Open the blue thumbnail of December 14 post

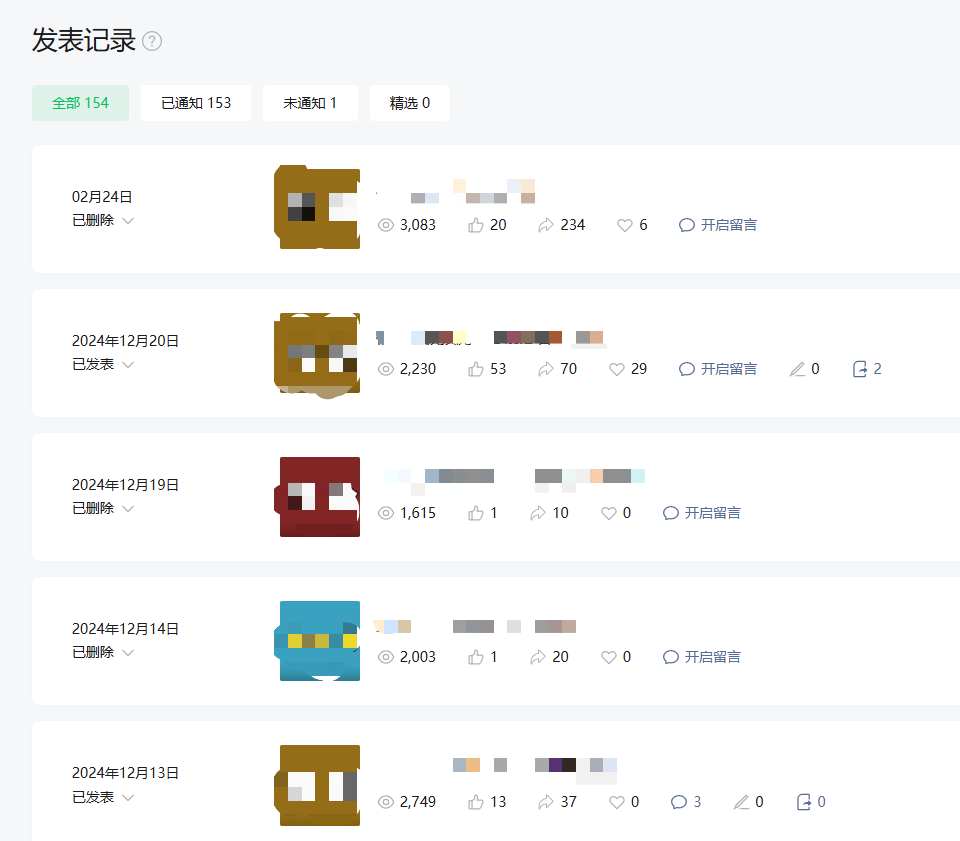pos(318,641)
